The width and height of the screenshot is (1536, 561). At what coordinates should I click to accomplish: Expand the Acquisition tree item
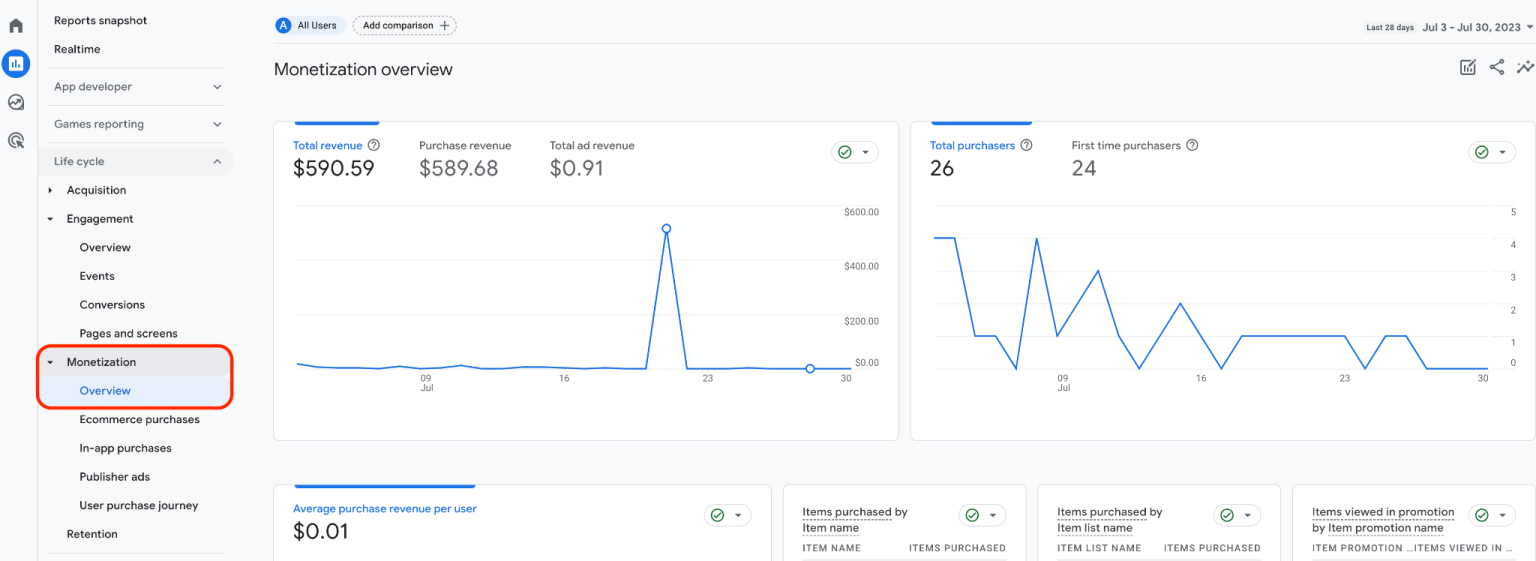(51, 190)
